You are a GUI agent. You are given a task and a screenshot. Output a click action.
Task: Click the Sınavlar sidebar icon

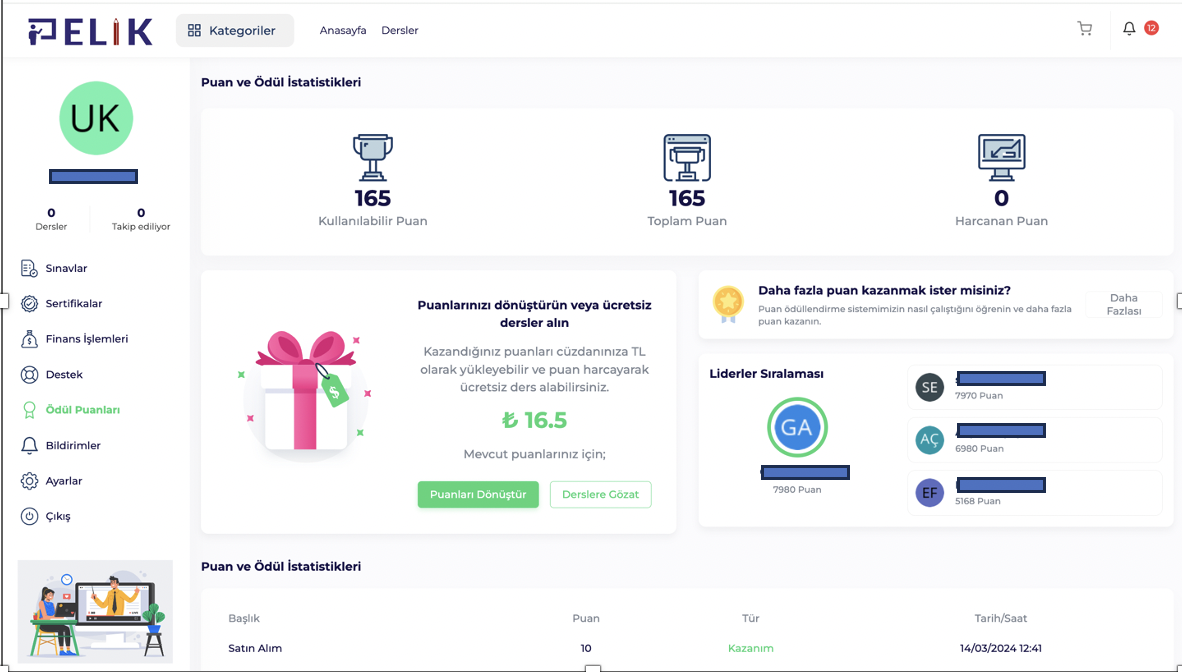29,268
